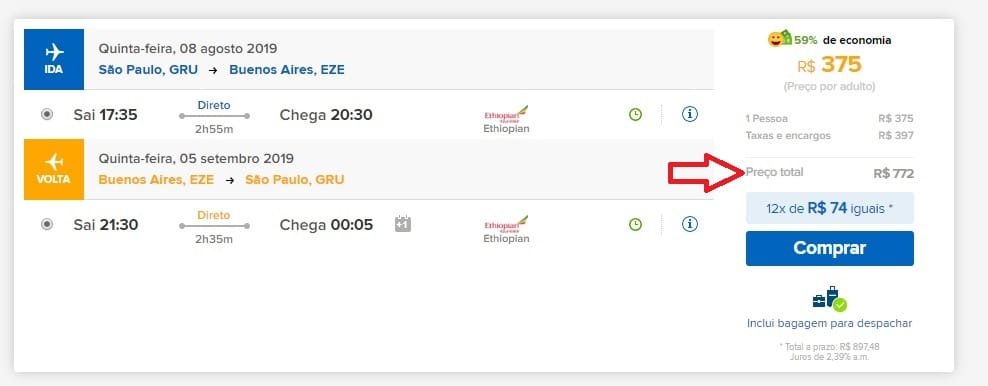The image size is (988, 386).
Task: Open info icon for the 17:35 flight
Action: [690, 115]
